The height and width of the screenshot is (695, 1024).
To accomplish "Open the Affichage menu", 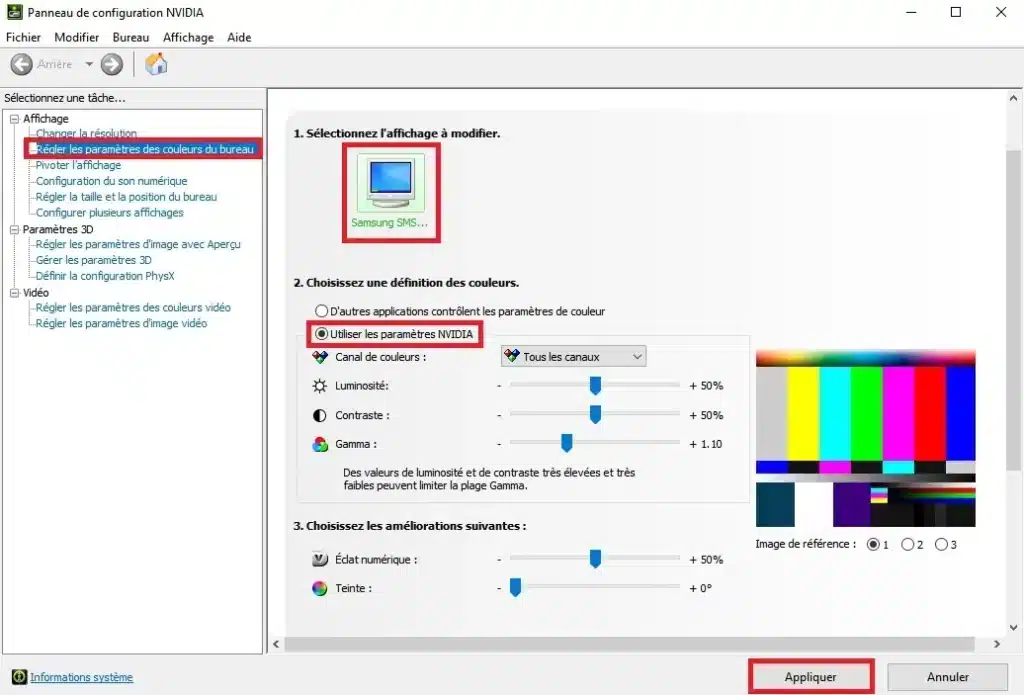I will 188,37.
